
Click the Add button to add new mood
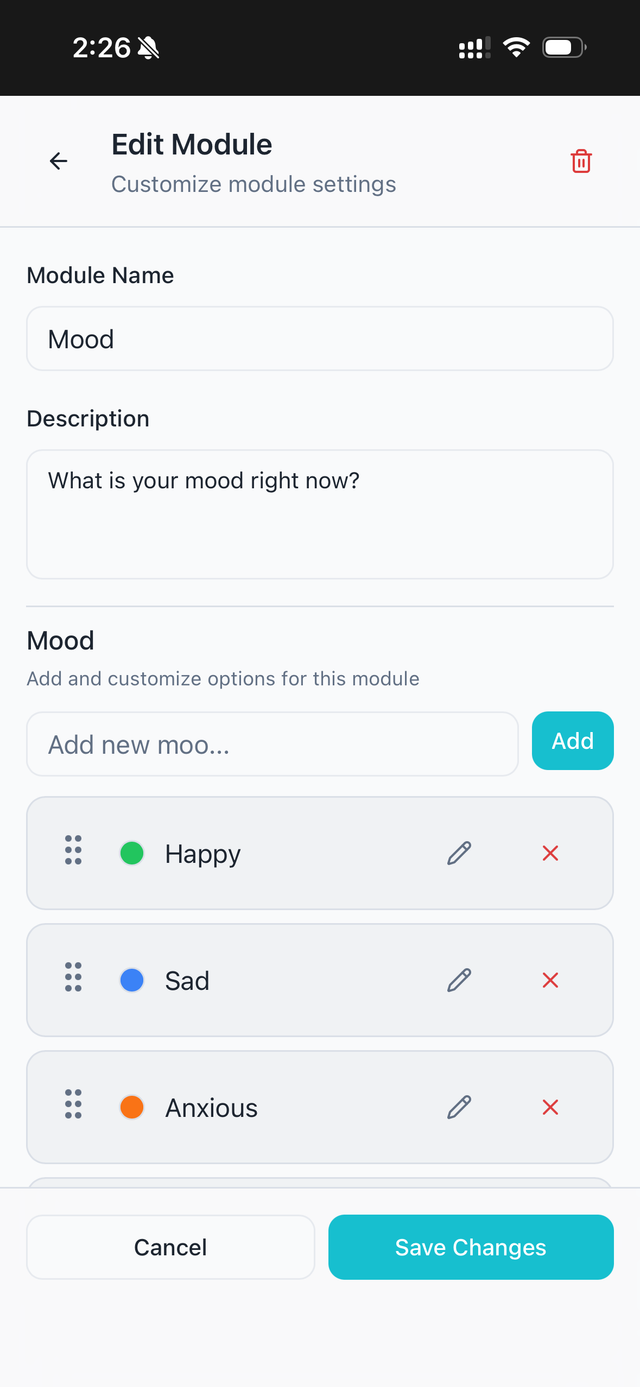(x=572, y=741)
